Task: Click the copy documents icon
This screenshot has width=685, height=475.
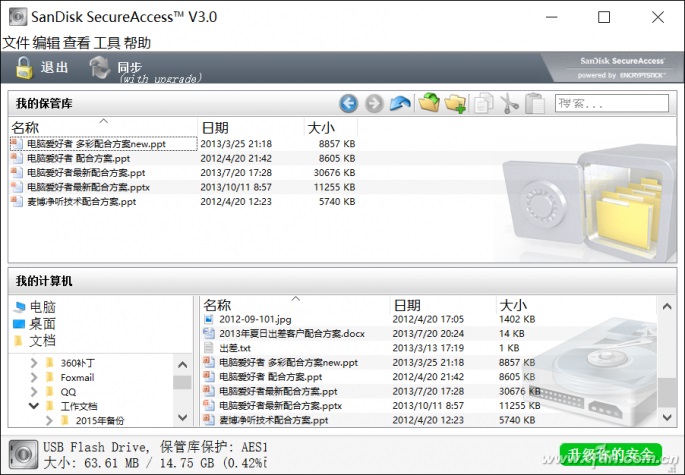Action: click(x=484, y=104)
